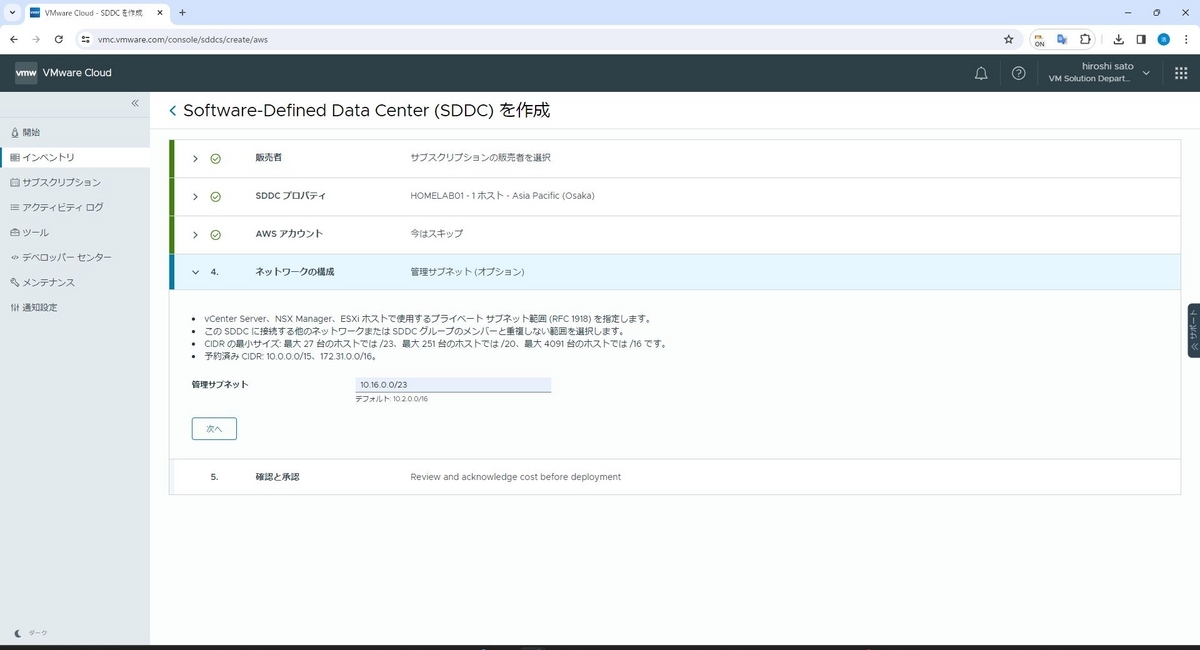Open the browser extensions puzzle icon
The height and width of the screenshot is (650, 1200).
pyautogui.click(x=1086, y=39)
